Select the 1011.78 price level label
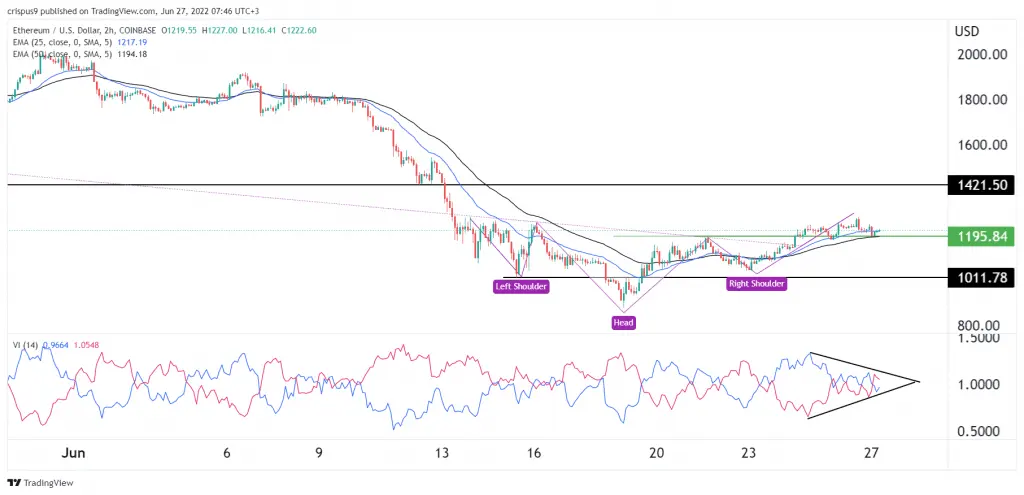Screen dimensions: 1024x495 (981, 278)
